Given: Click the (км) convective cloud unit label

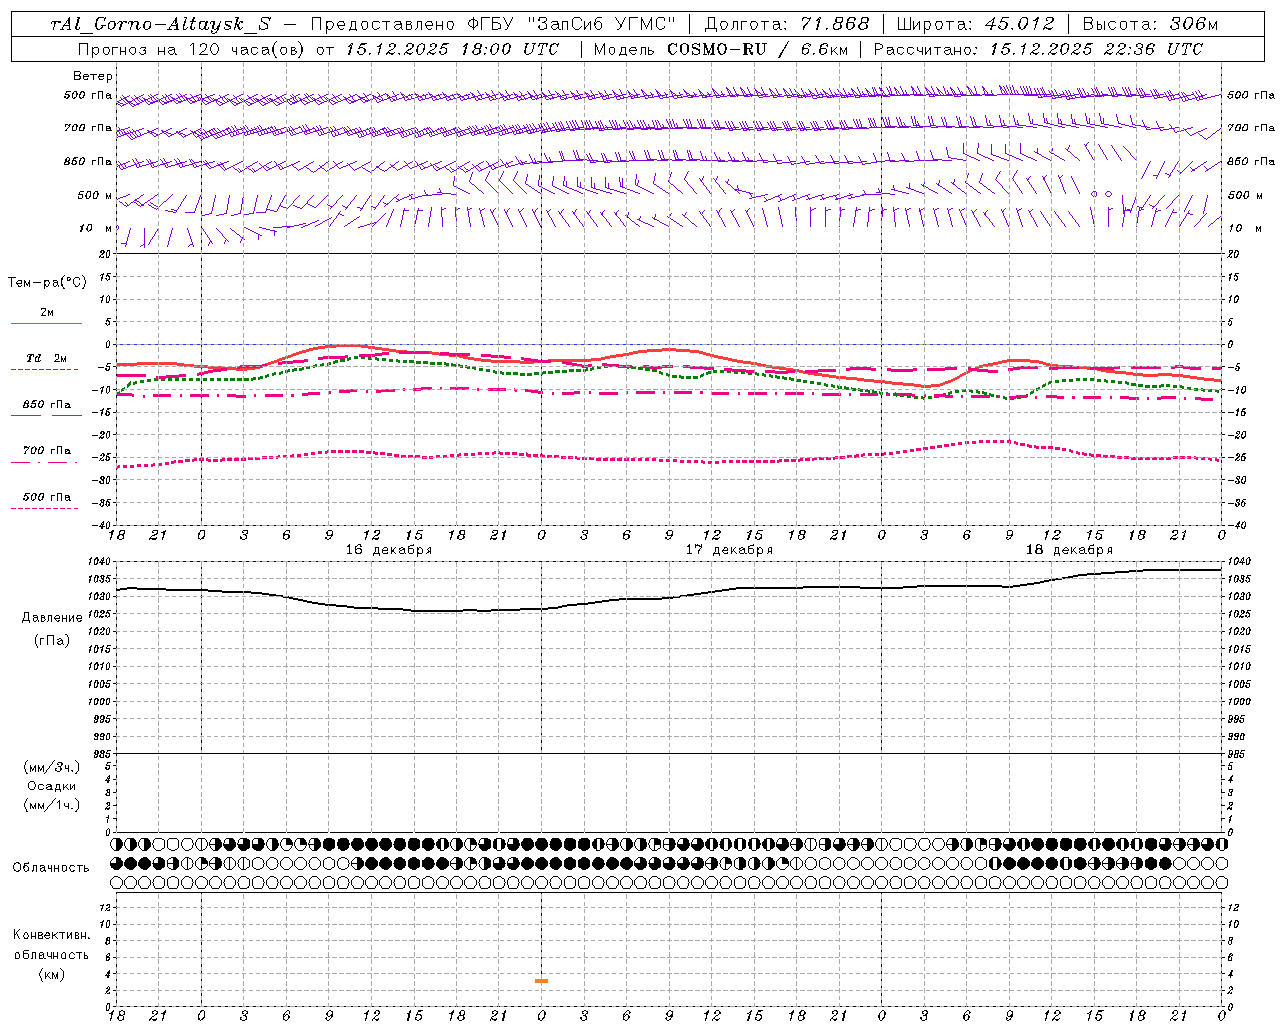Looking at the screenshot, I should [52, 974].
